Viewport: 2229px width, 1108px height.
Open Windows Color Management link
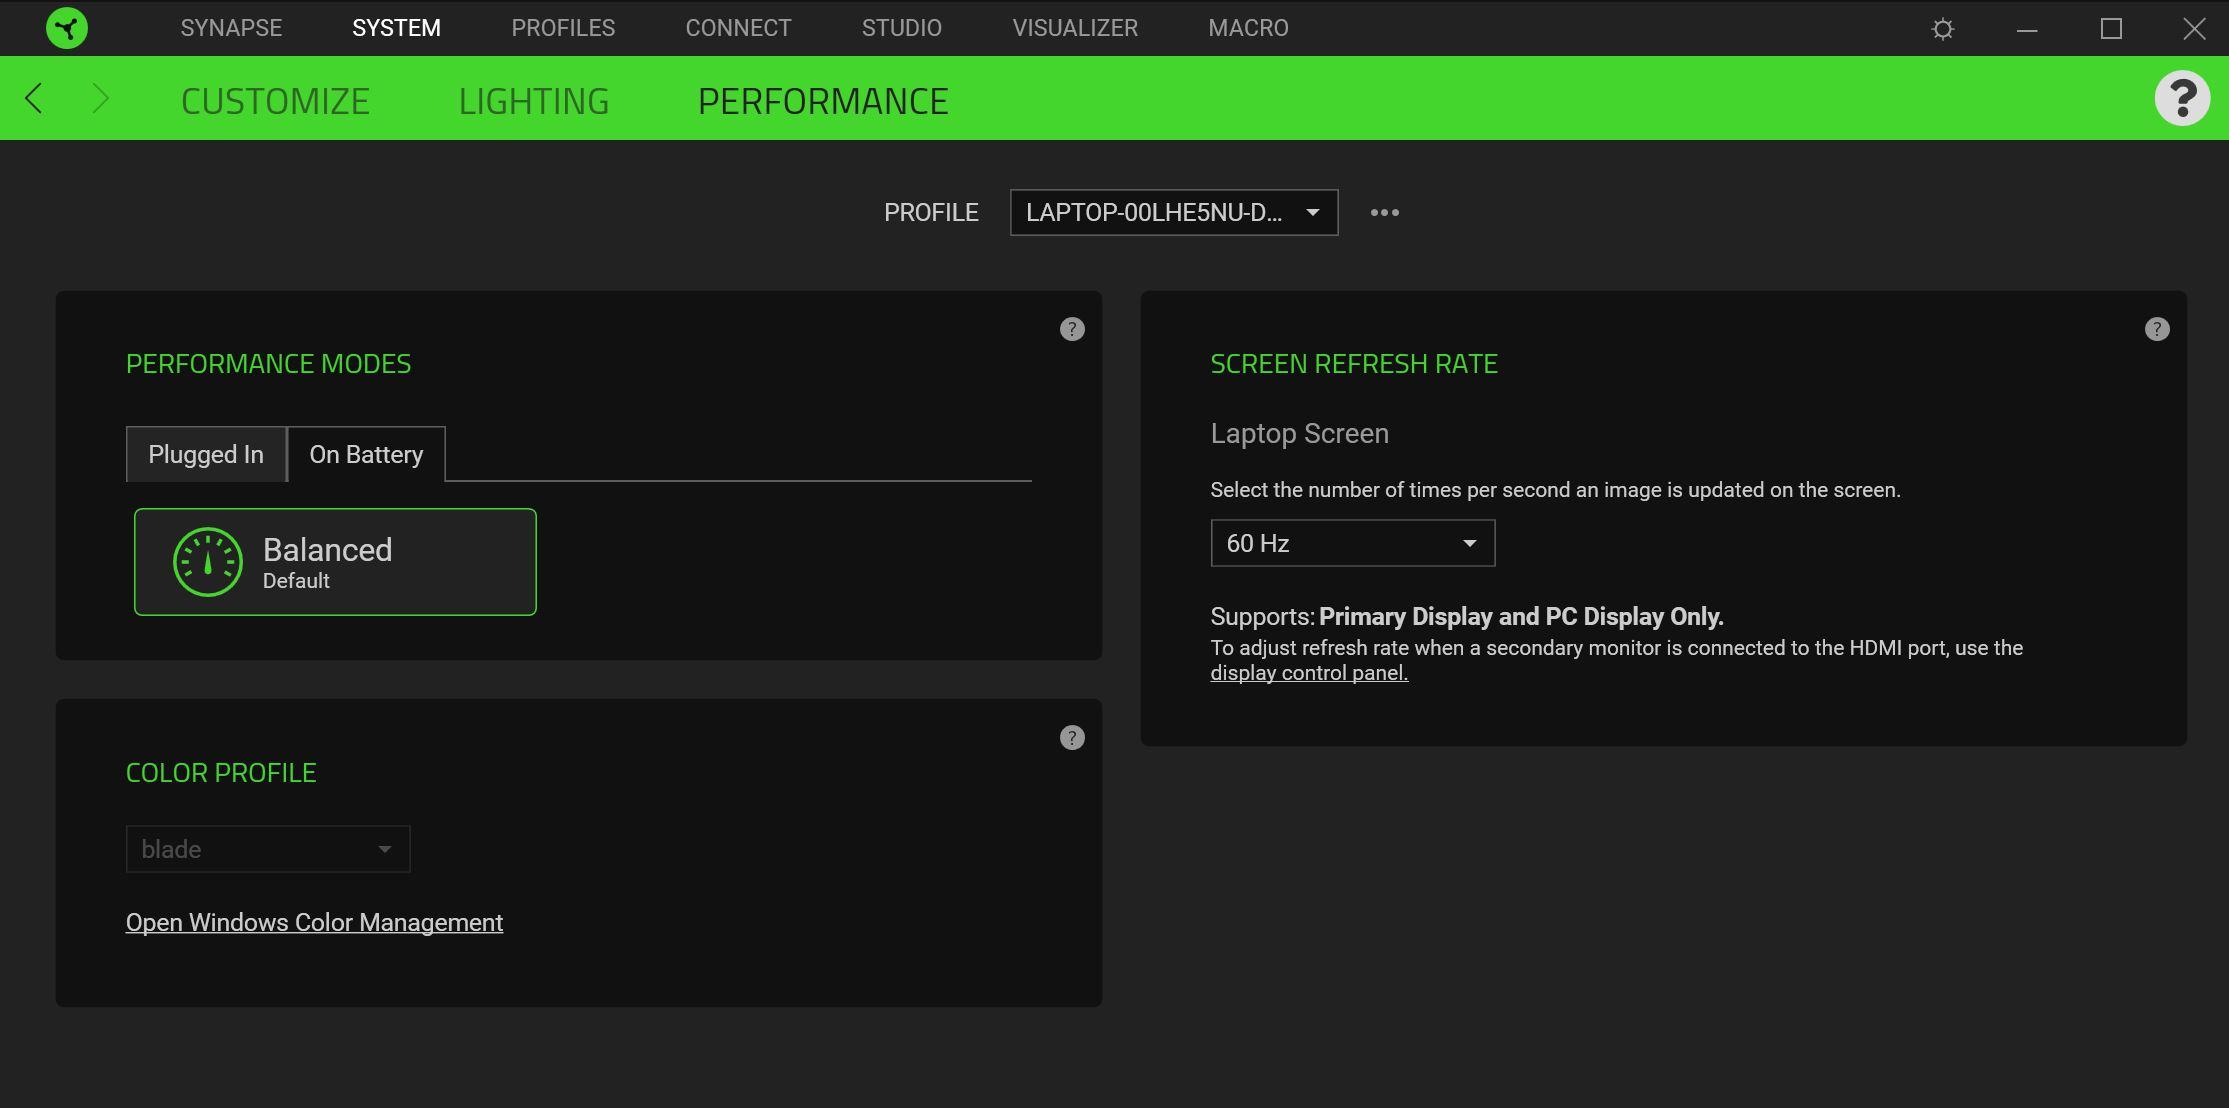point(314,922)
